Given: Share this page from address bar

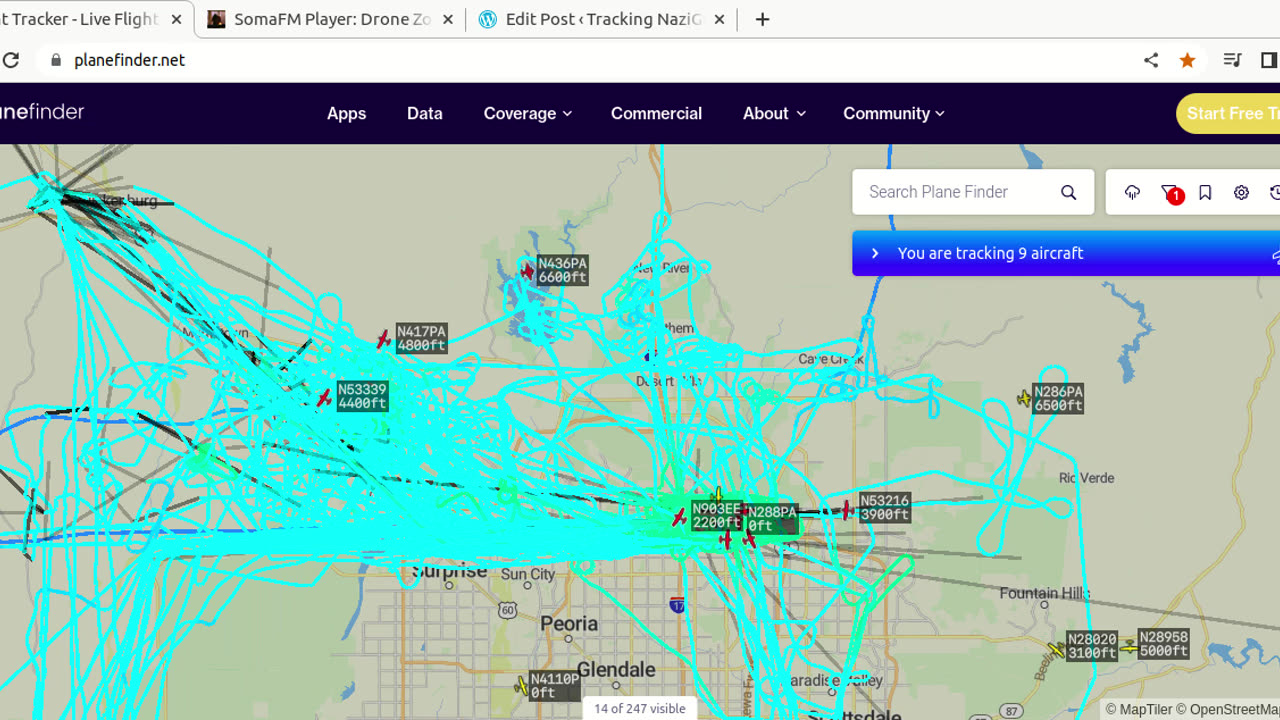Looking at the screenshot, I should pyautogui.click(x=1151, y=60).
